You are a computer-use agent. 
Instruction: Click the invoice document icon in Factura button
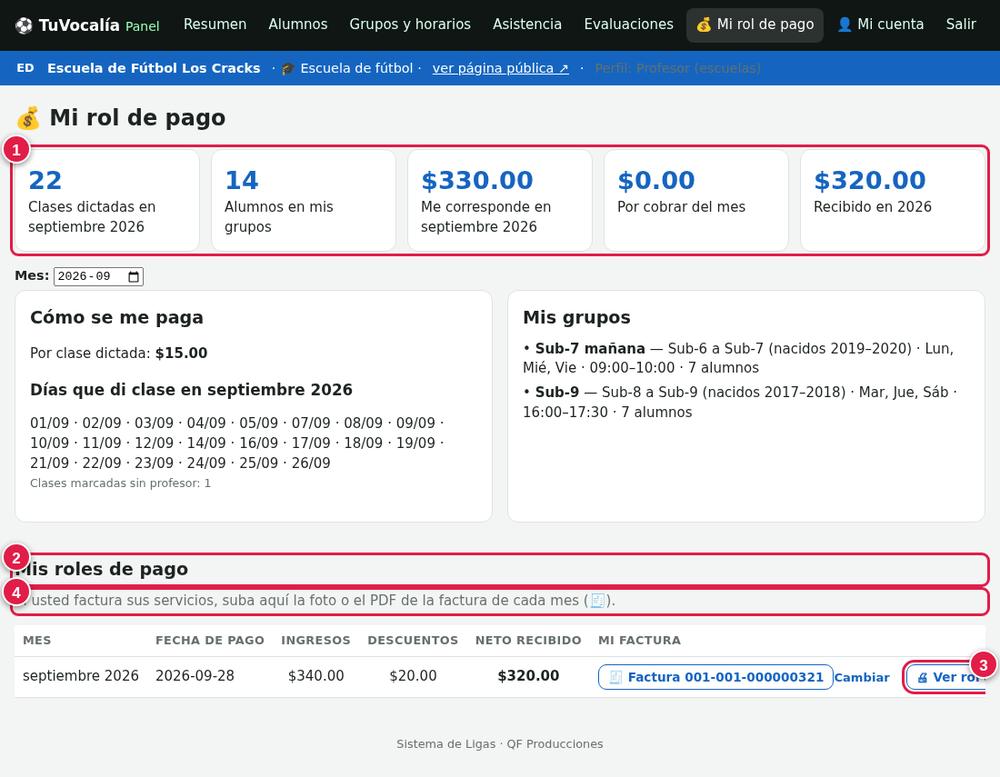pyautogui.click(x=615, y=677)
